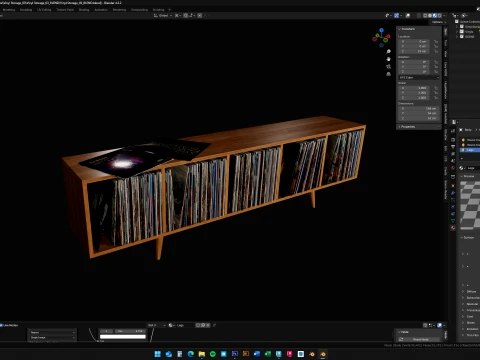This screenshot has width=480, height=360.
Task: Toggle snapping magnet in viewport header
Action: coord(185,15)
